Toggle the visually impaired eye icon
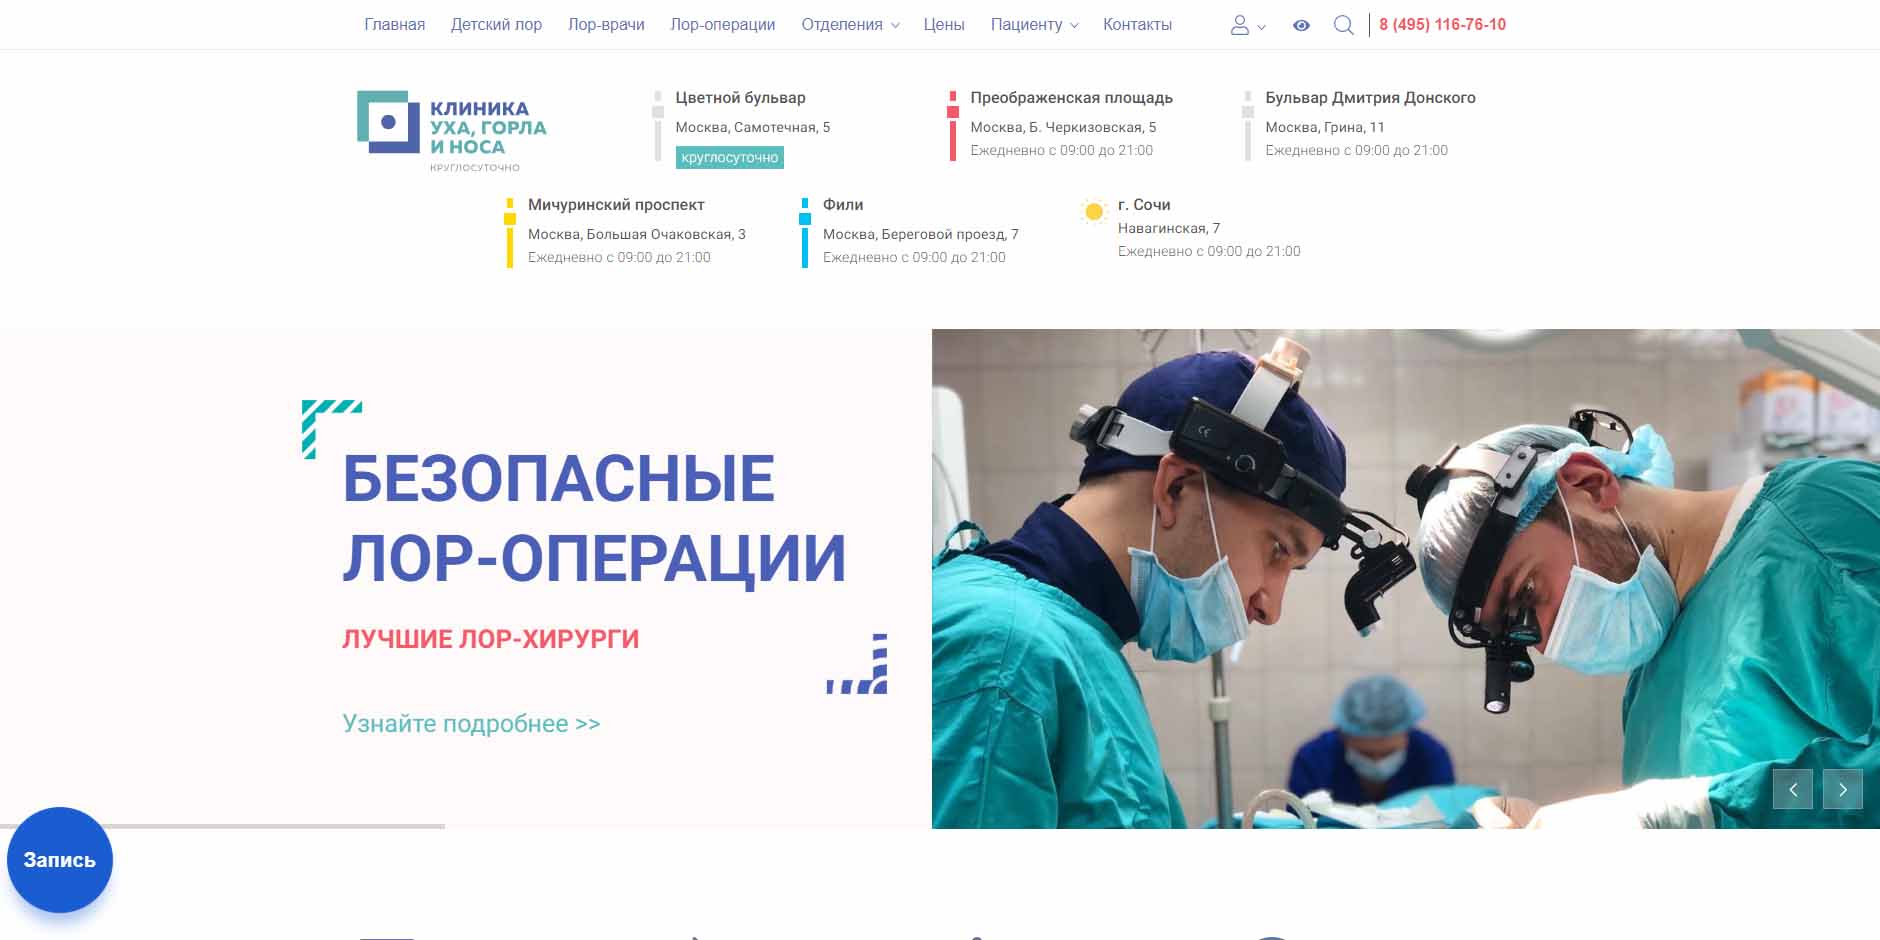1880x940 pixels. point(1300,25)
